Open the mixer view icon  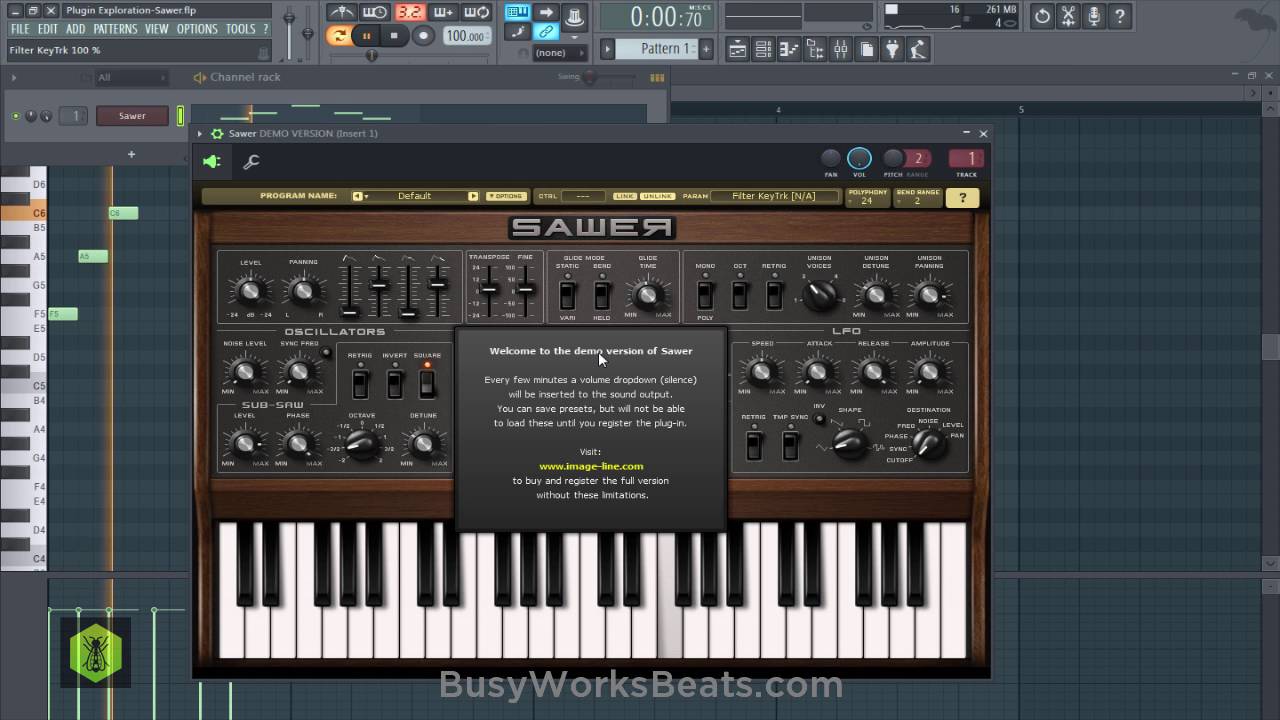[841, 49]
